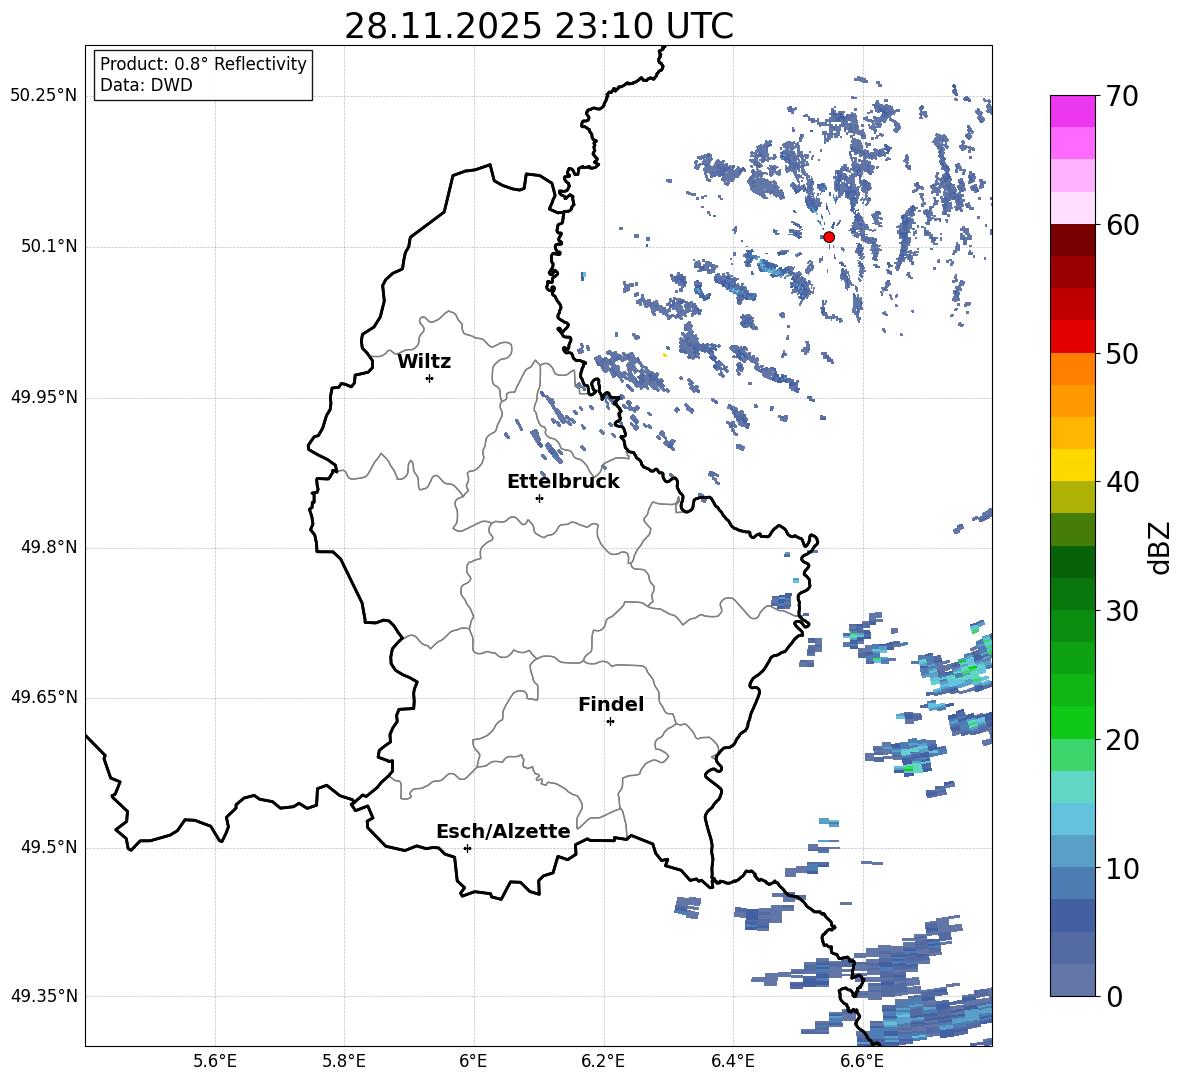Click the 49.5°N latitude label
The height and width of the screenshot is (1081, 1184).
pyautogui.click(x=49, y=847)
